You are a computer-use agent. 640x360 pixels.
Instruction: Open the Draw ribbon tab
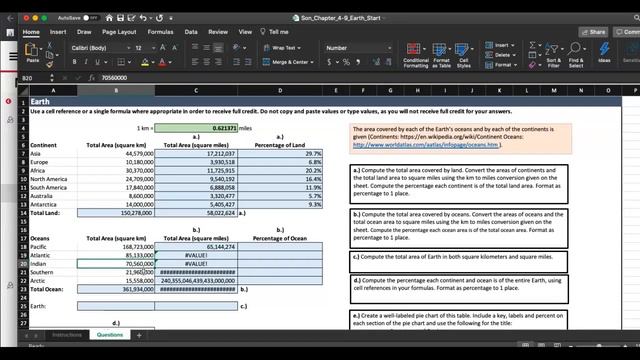click(x=84, y=32)
